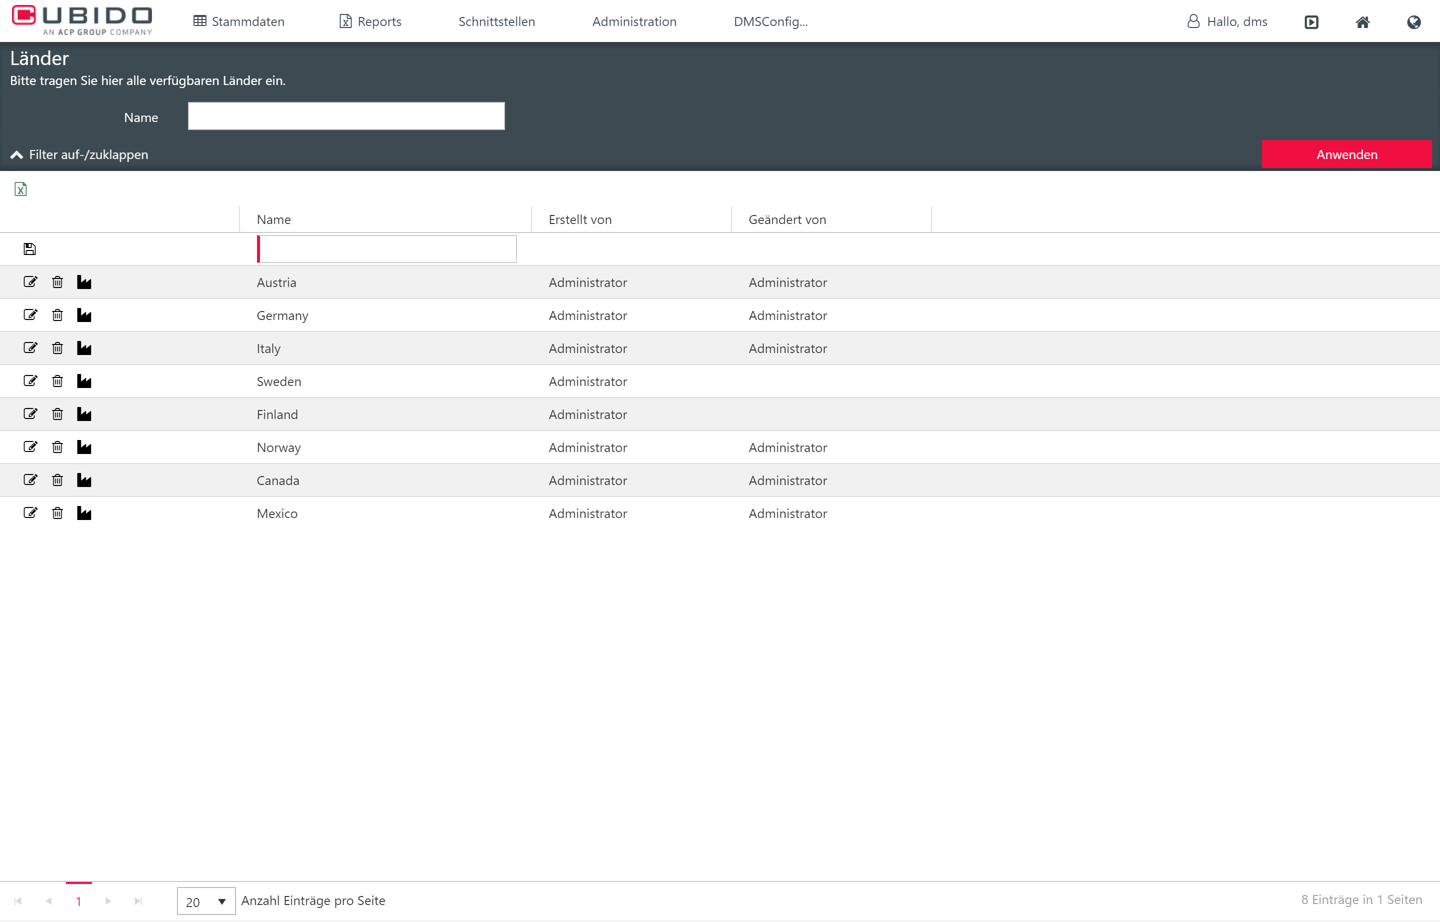Open the Reports menu
1440x922 pixels.
[x=370, y=21]
